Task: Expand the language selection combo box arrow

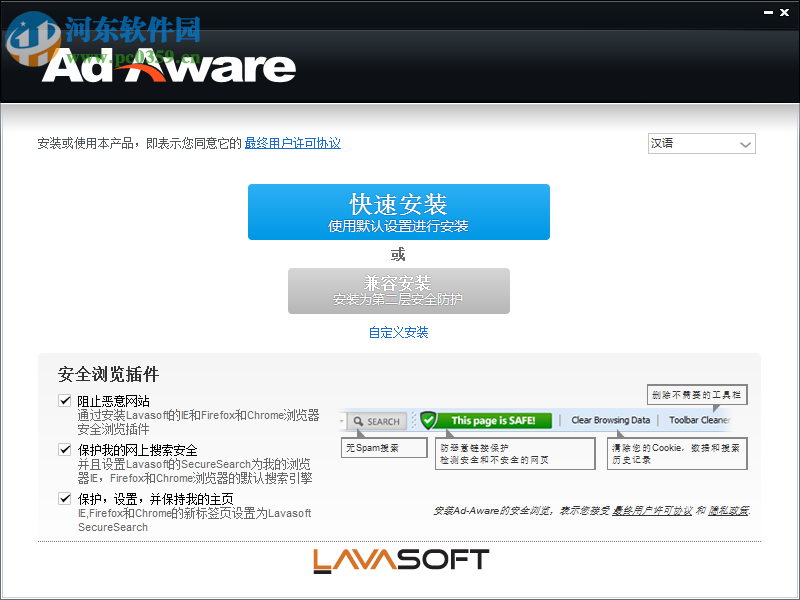Action: [744, 143]
